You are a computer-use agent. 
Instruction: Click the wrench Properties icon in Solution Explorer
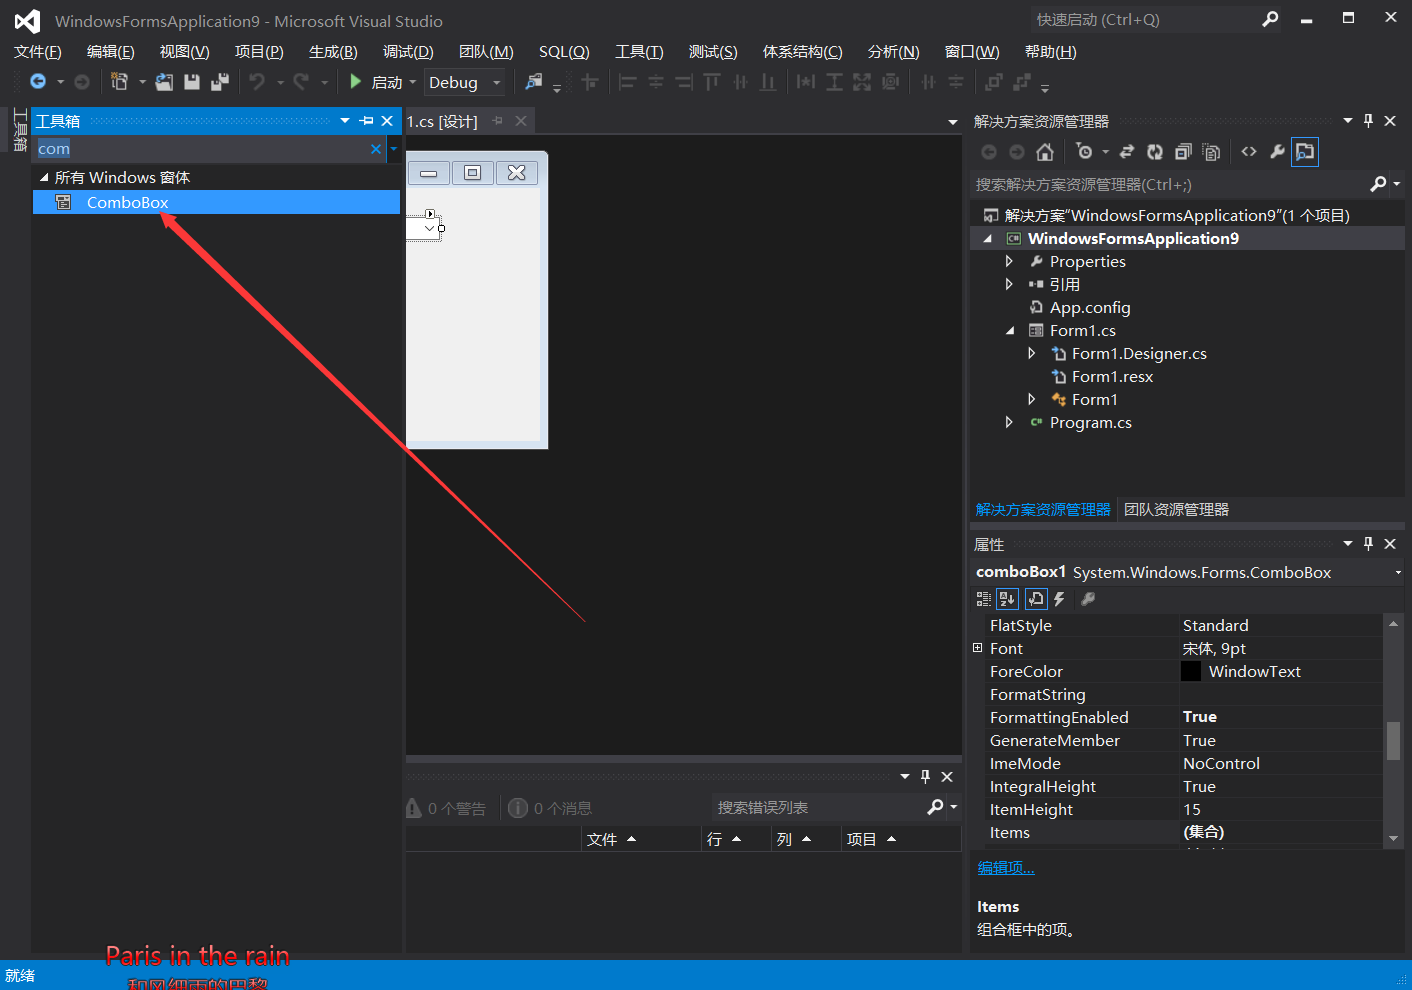pyautogui.click(x=1277, y=152)
